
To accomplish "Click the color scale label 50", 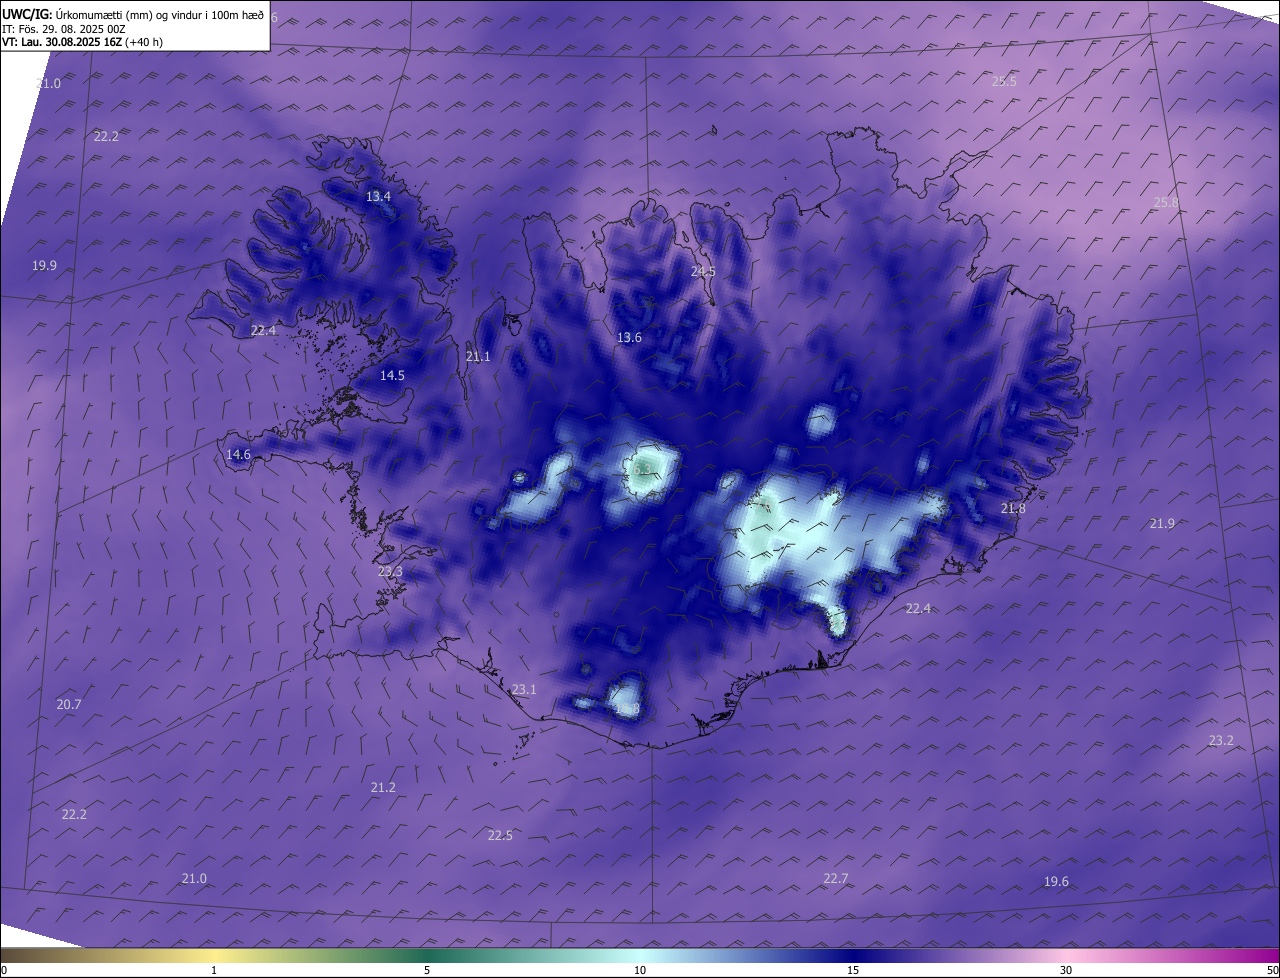I will pyautogui.click(x=1273, y=970).
